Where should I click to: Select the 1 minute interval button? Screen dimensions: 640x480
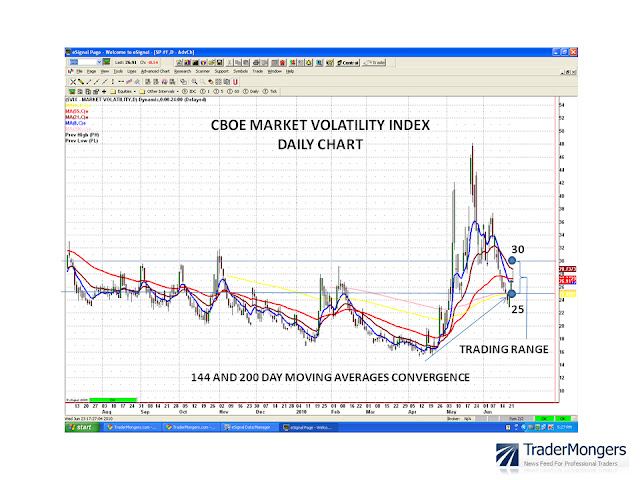204,91
